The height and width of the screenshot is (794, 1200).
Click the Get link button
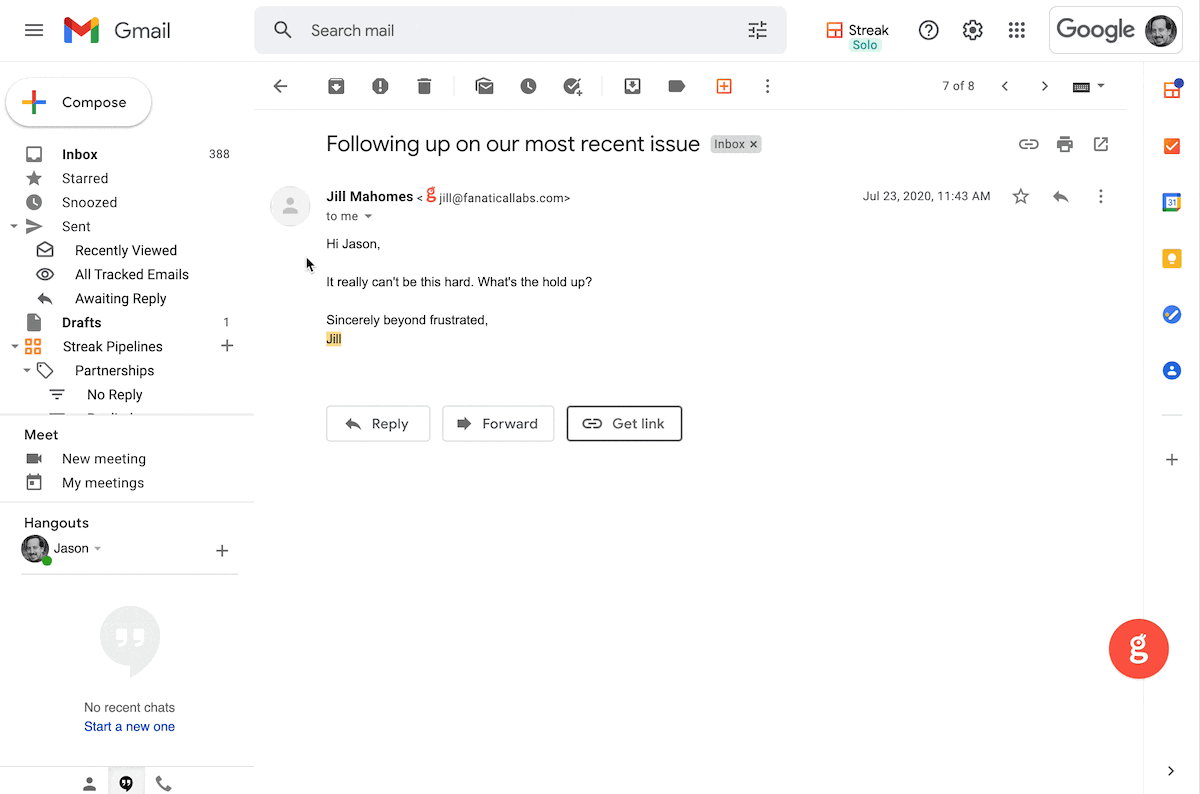[x=624, y=424]
